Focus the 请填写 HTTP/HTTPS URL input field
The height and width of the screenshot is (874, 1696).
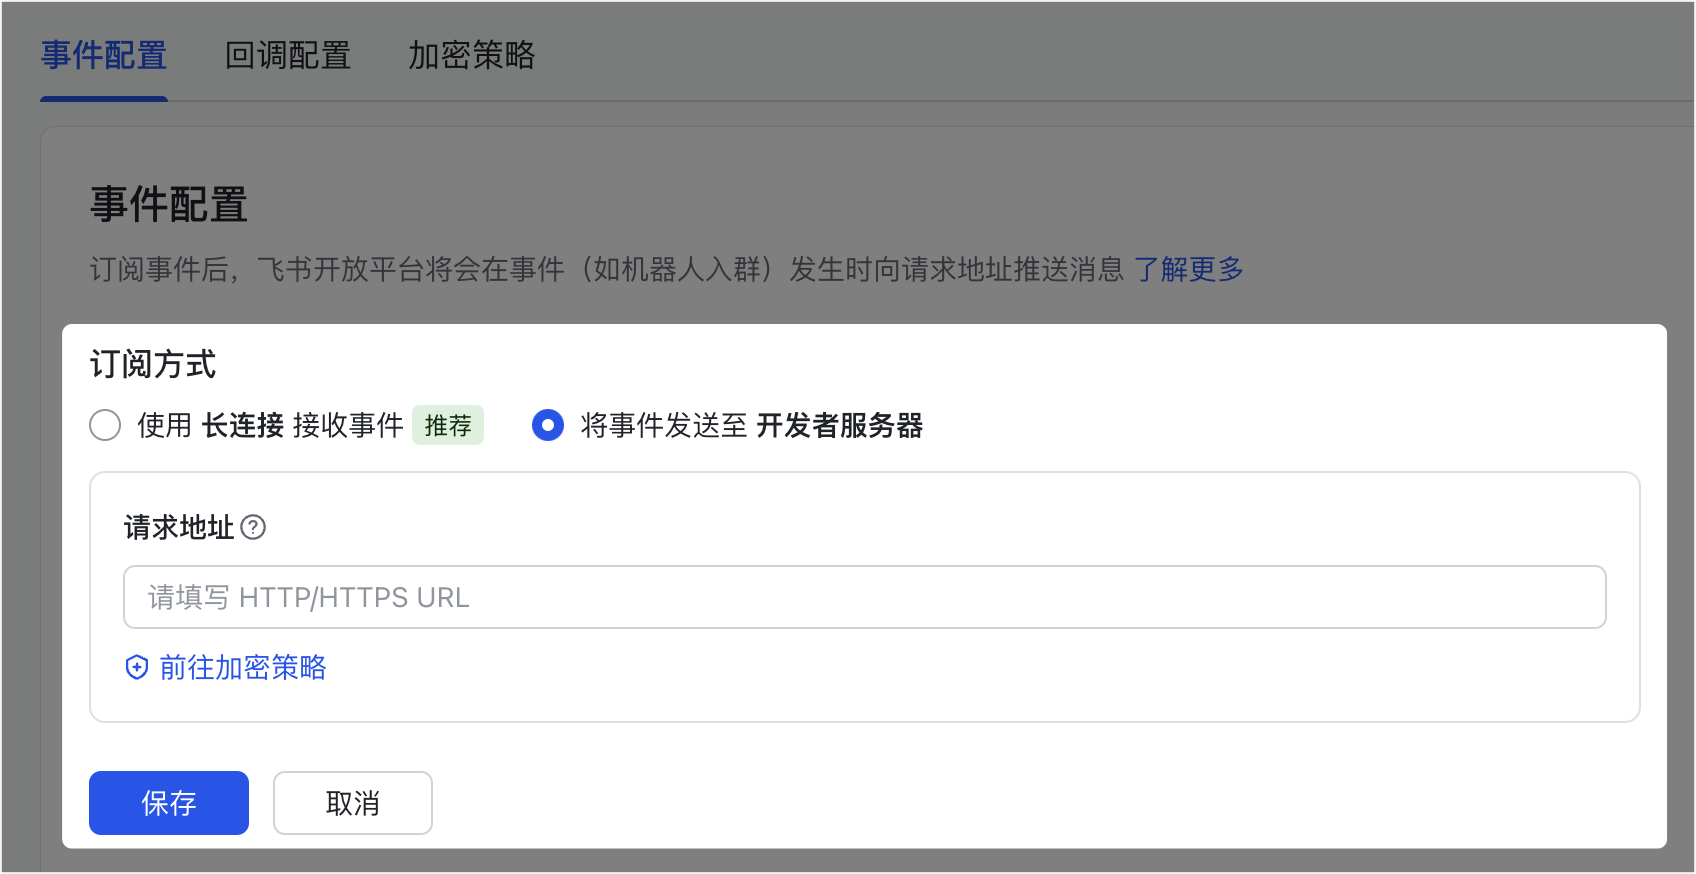point(864,597)
